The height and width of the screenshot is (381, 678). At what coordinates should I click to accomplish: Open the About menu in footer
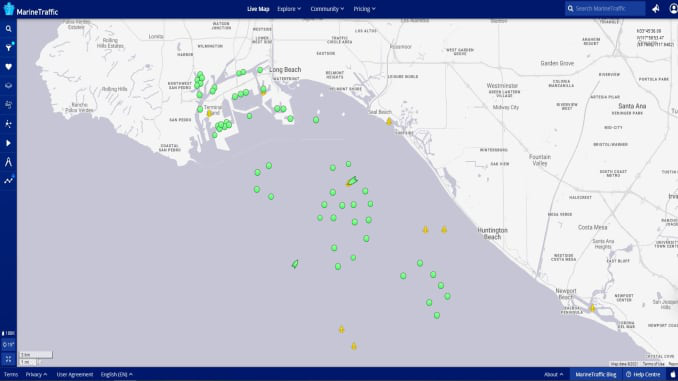pos(553,375)
